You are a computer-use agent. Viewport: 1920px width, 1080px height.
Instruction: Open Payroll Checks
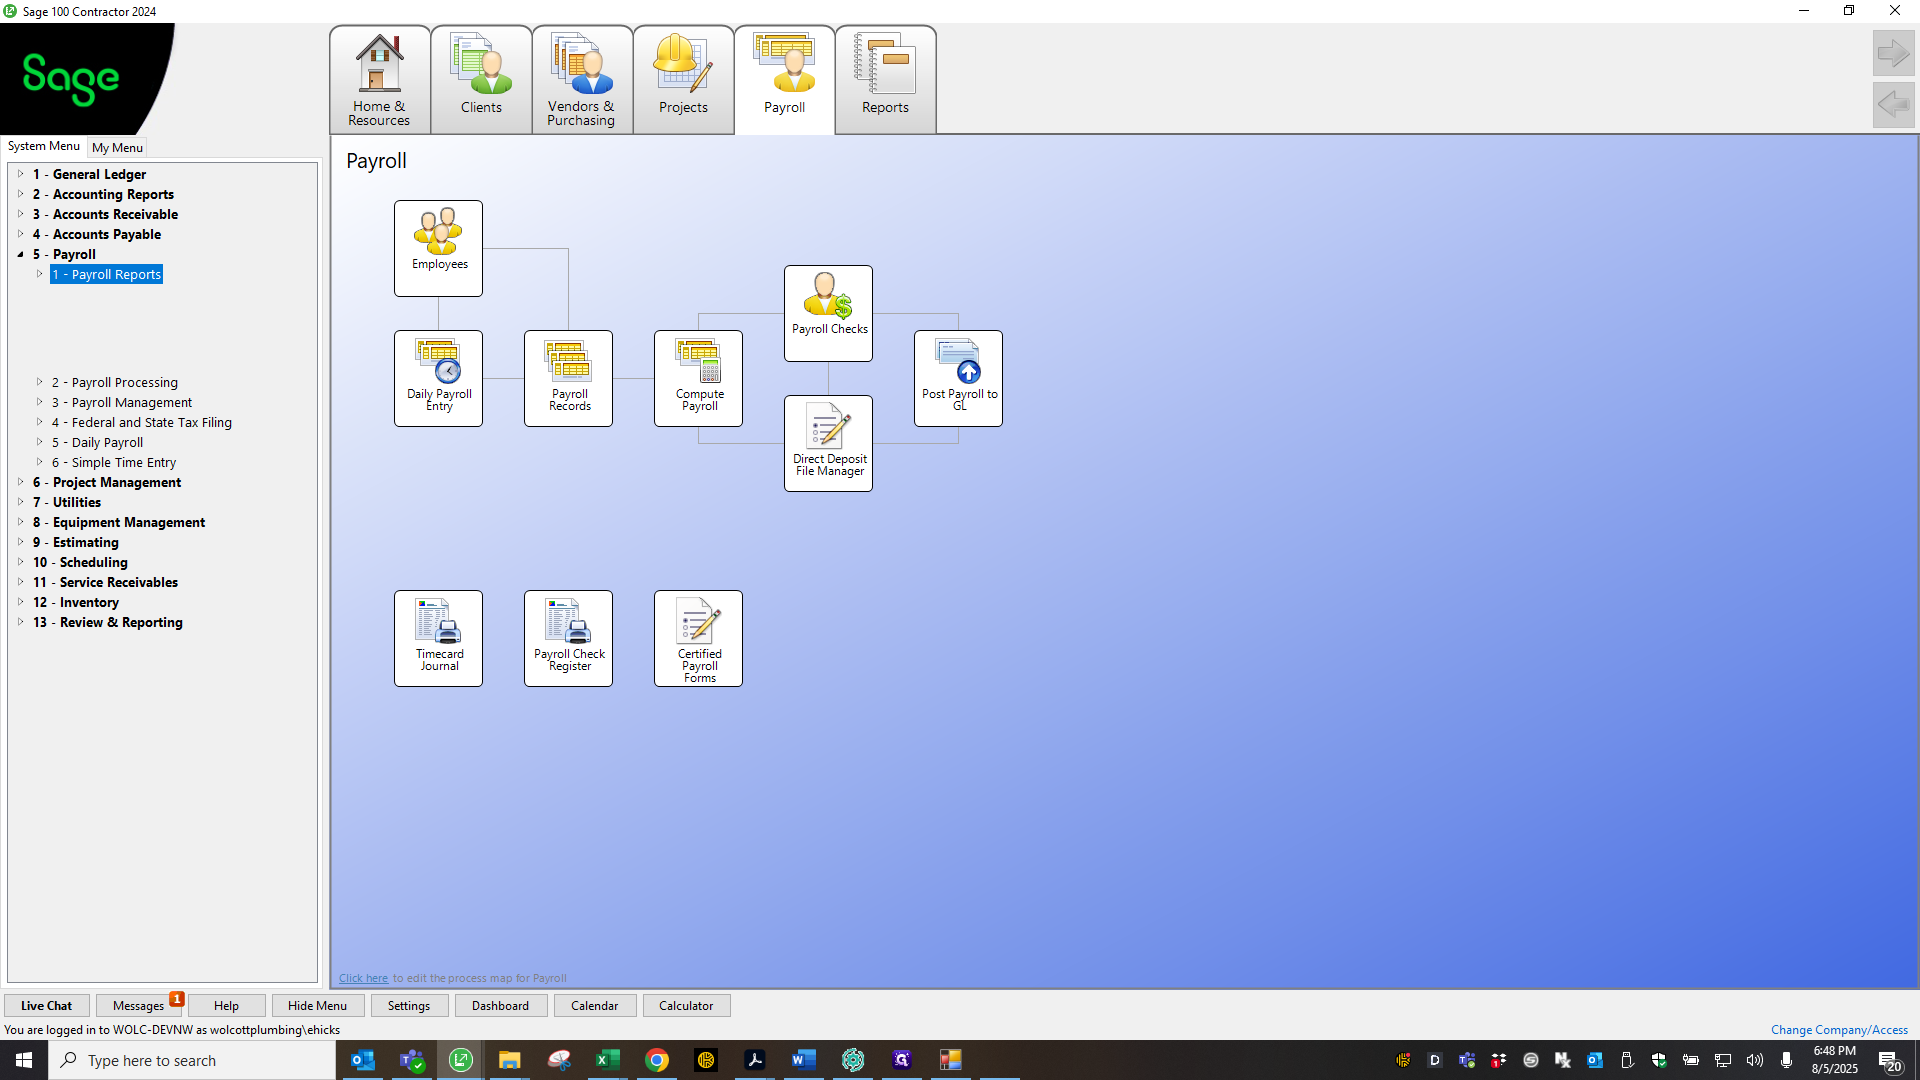828,313
